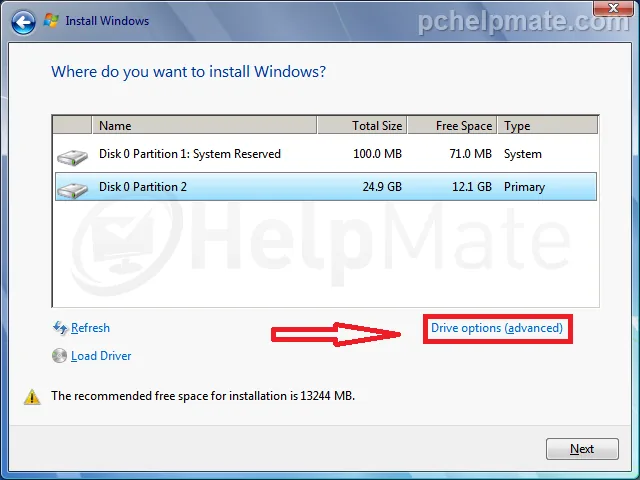The height and width of the screenshot is (480, 640).
Task: Click the Install Windows title text
Action: click(107, 21)
